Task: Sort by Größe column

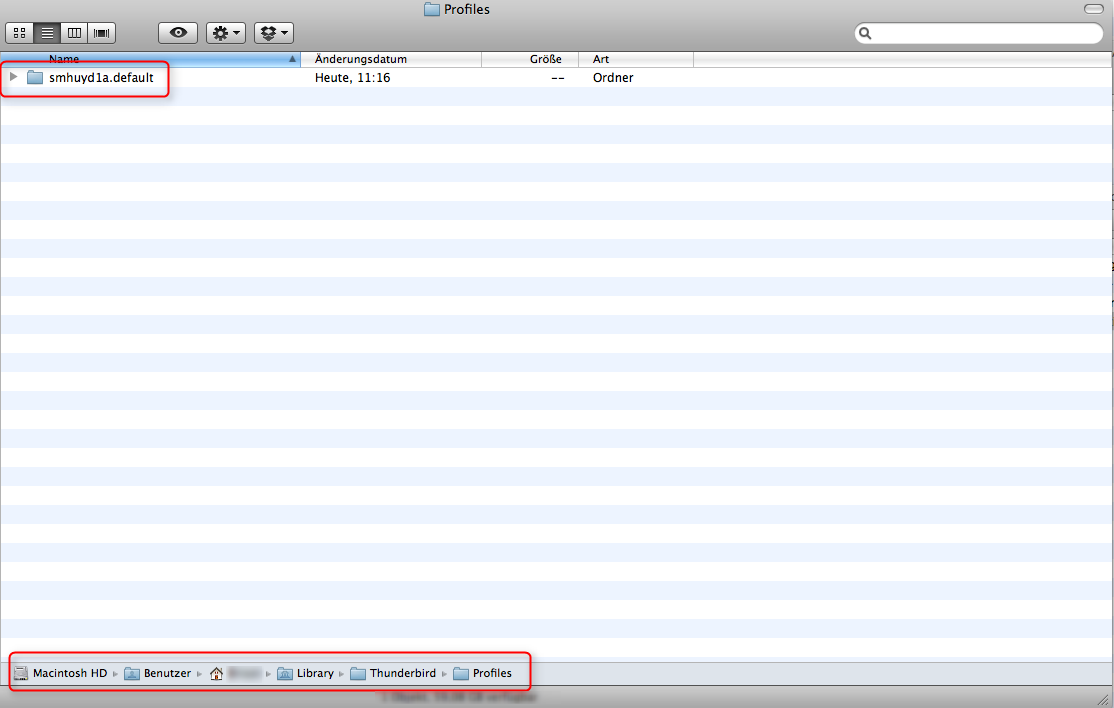Action: click(530, 59)
